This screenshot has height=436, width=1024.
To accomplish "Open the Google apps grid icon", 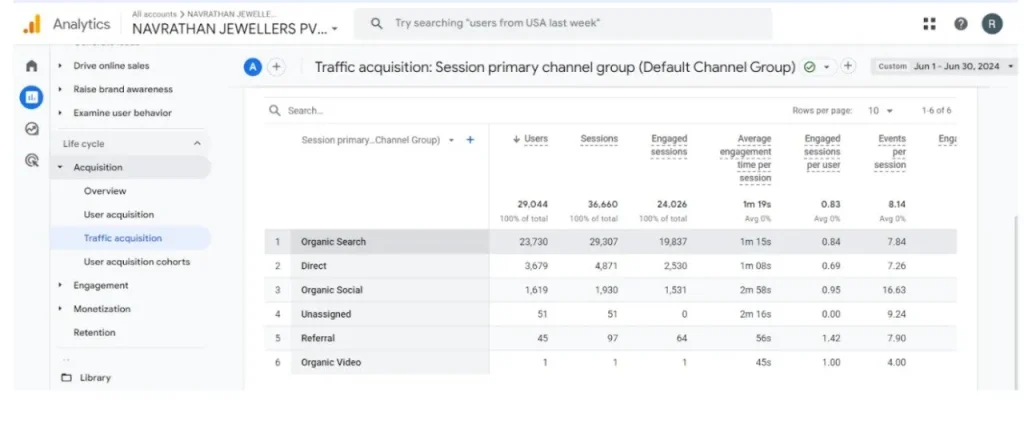I will pyautogui.click(x=929, y=24).
